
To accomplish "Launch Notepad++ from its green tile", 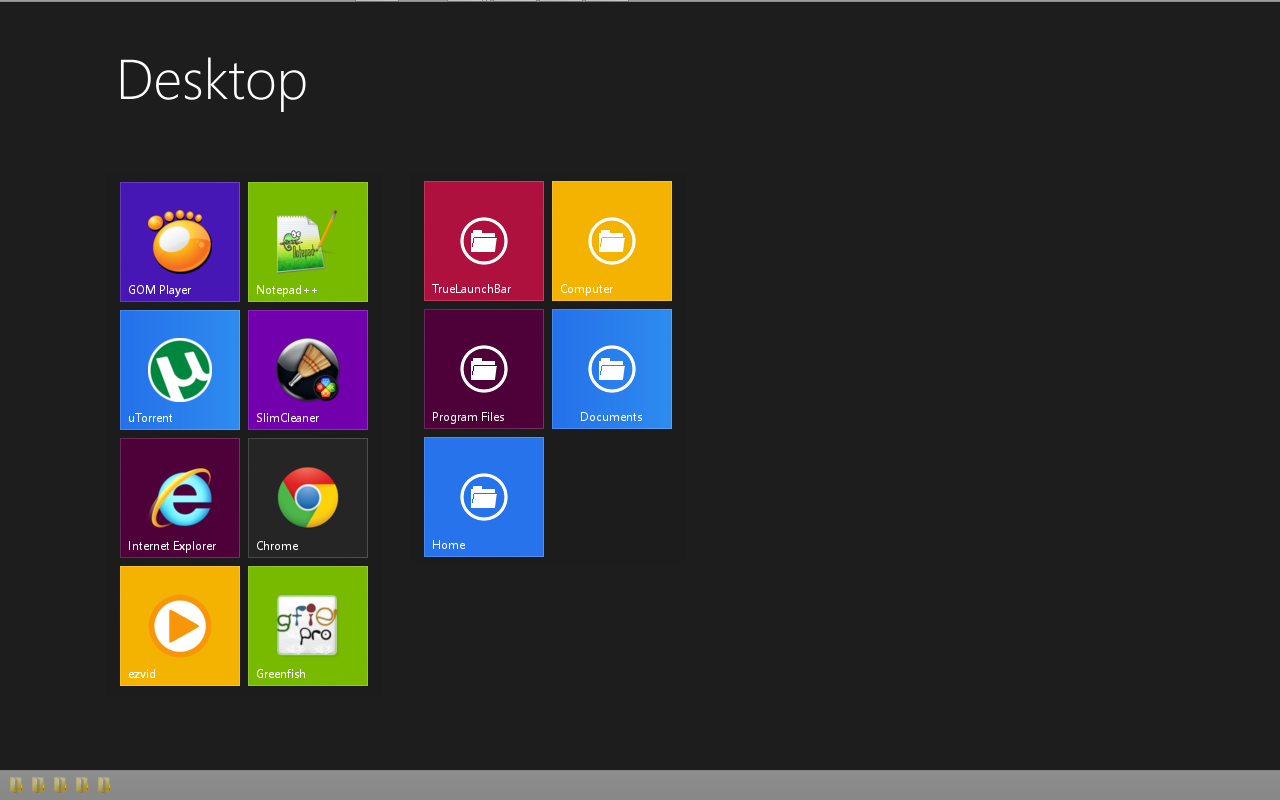I will (308, 241).
